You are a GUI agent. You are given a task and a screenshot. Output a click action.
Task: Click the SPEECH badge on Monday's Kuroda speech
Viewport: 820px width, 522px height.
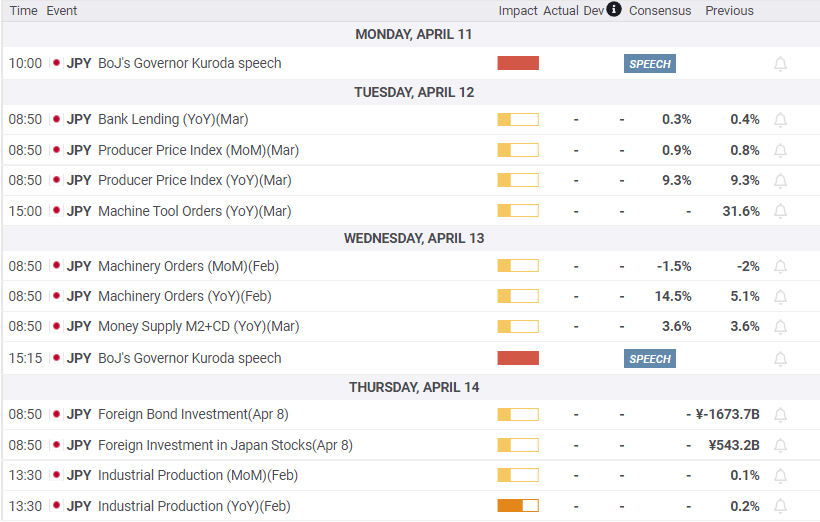(x=650, y=64)
